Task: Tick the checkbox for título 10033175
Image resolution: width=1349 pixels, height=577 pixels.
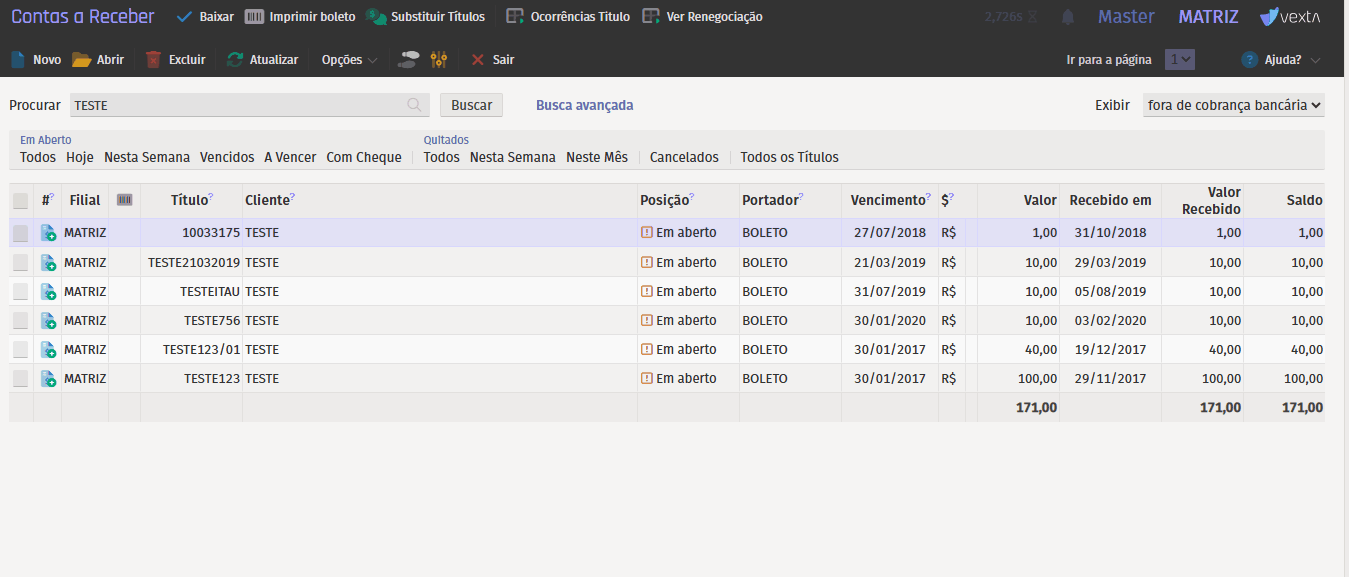Action: tap(21, 233)
